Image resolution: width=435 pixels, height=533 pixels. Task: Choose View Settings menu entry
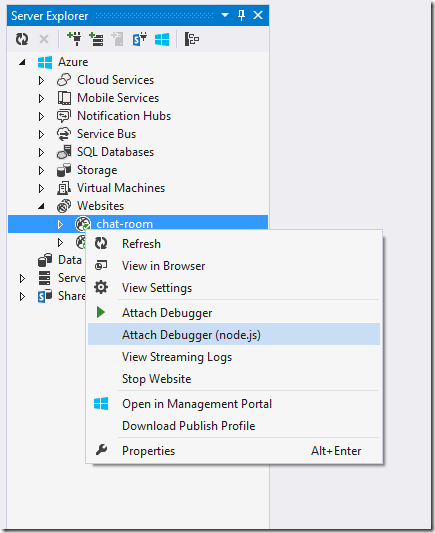[234, 288]
